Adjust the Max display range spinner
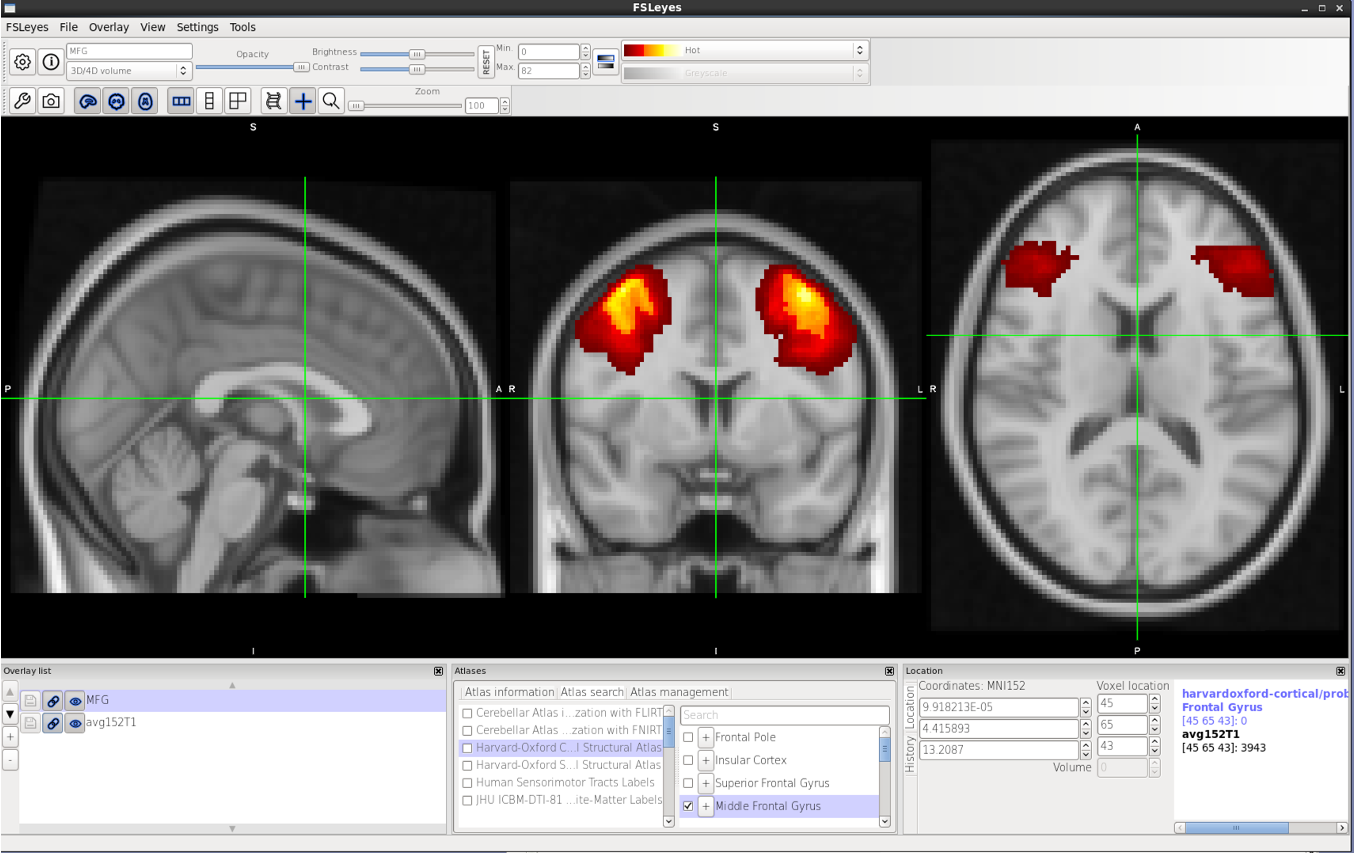This screenshot has height=854, width=1354. pos(585,71)
